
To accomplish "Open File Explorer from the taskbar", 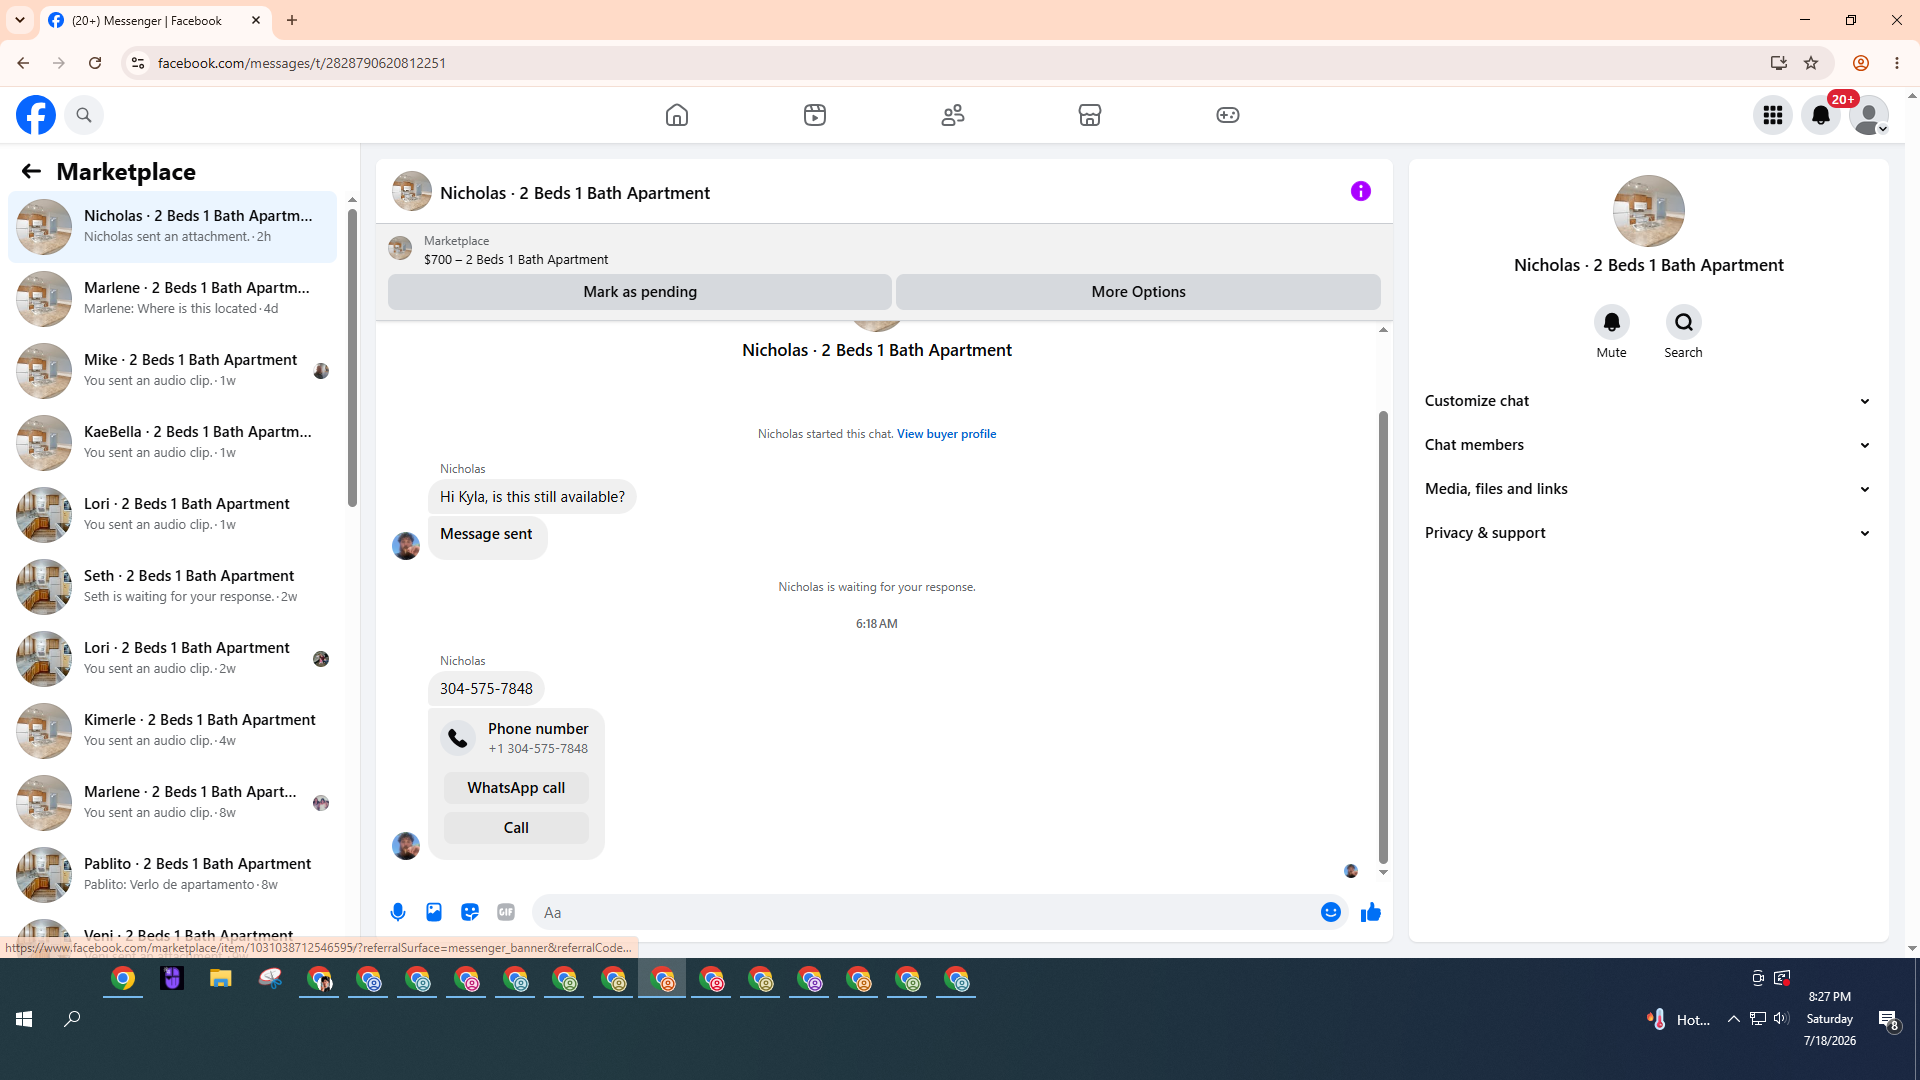I will point(221,979).
